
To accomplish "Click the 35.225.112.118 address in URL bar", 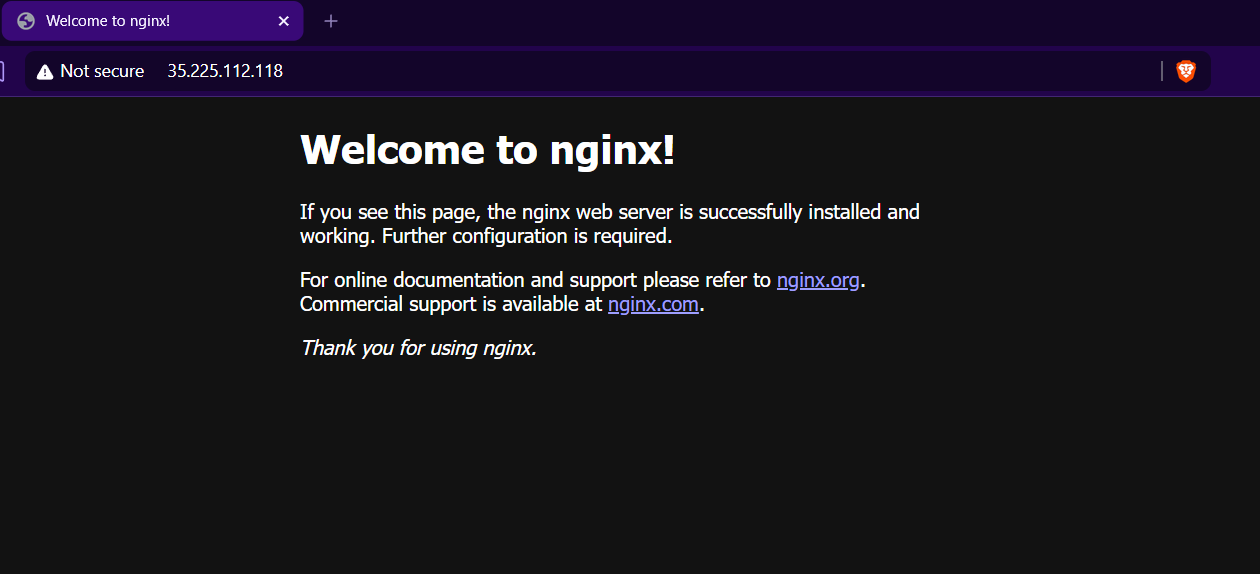I will (x=225, y=71).
